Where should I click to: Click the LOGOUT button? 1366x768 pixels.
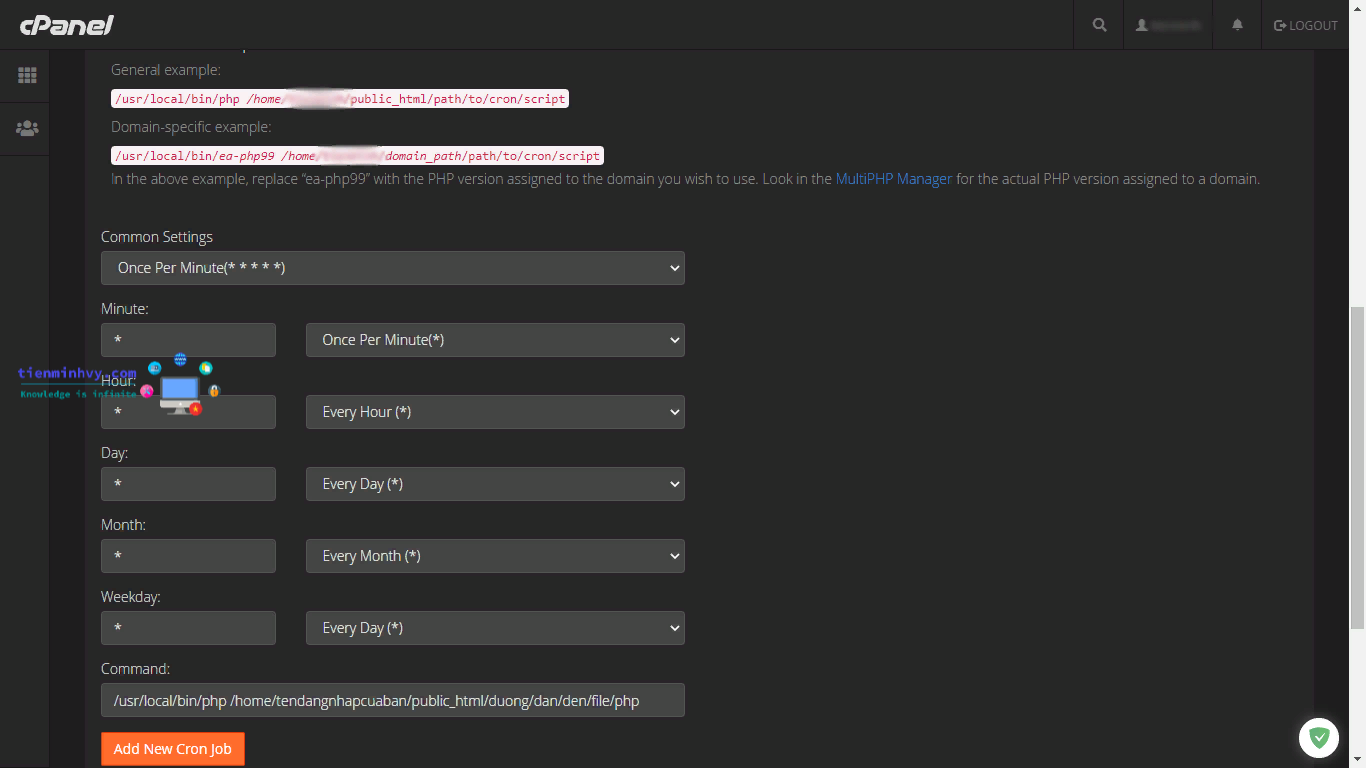[1305, 25]
